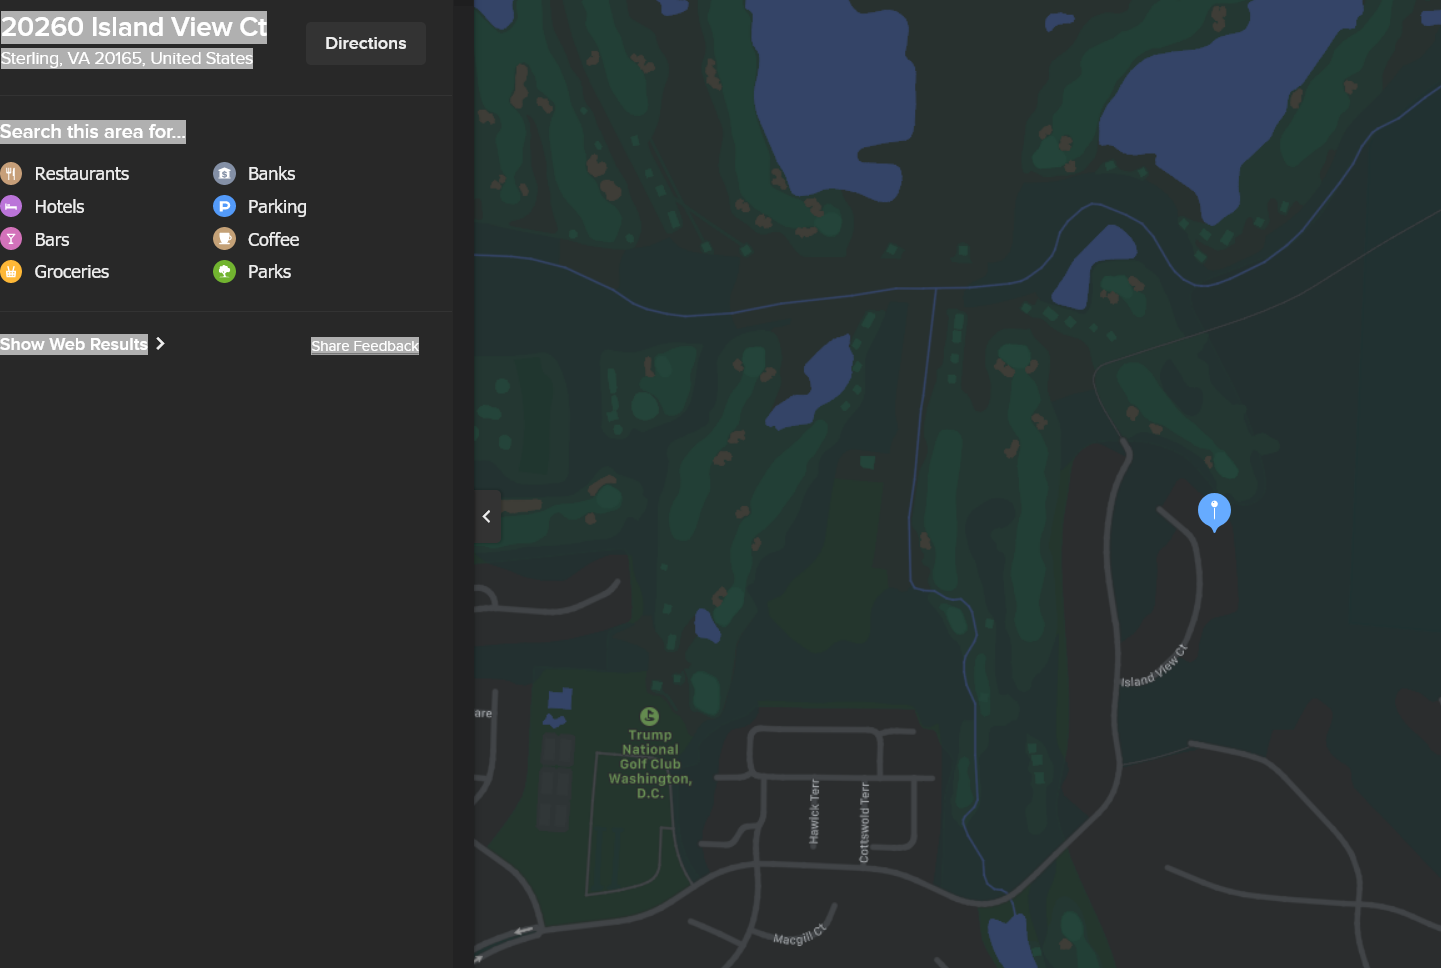Click Trump National Golf Club map label

[650, 764]
